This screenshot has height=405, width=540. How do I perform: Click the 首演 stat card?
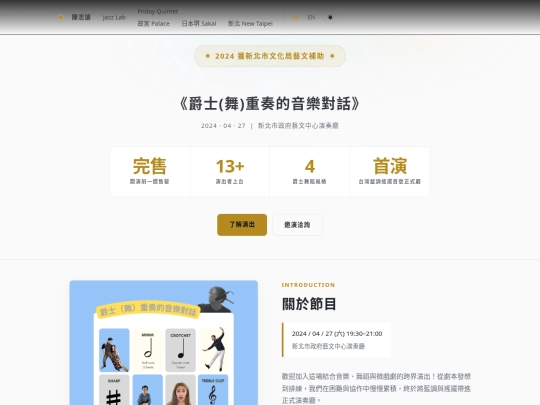tap(390, 172)
